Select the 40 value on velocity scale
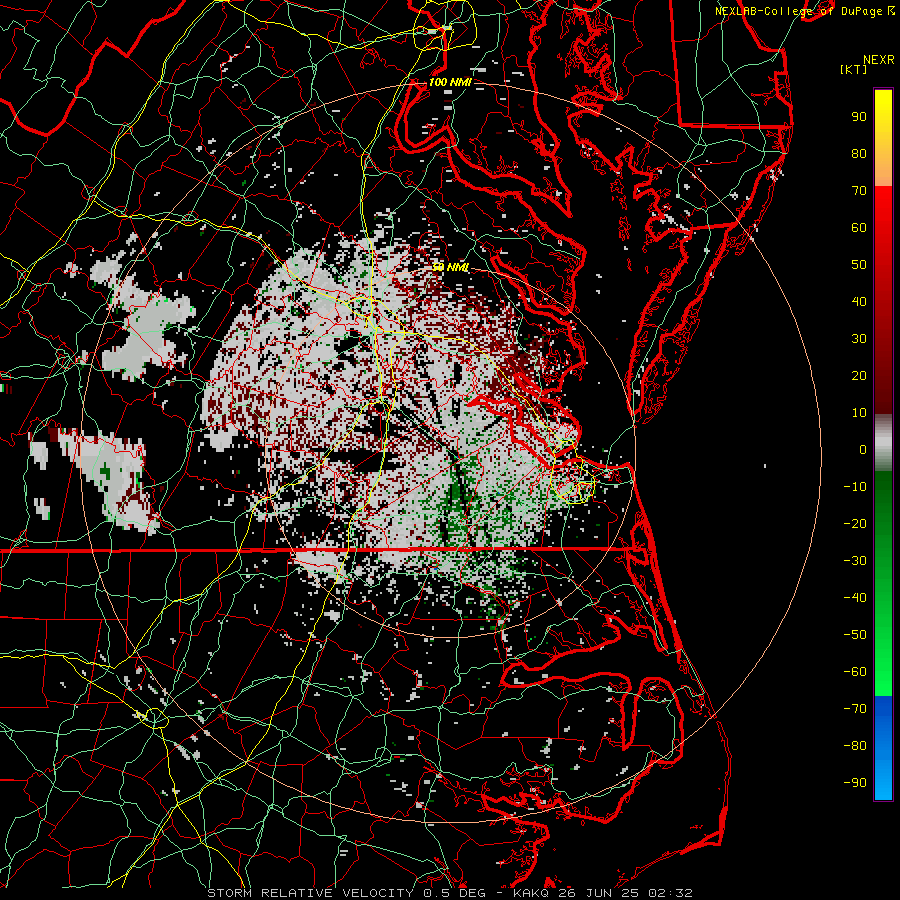900x900 pixels. click(x=859, y=302)
